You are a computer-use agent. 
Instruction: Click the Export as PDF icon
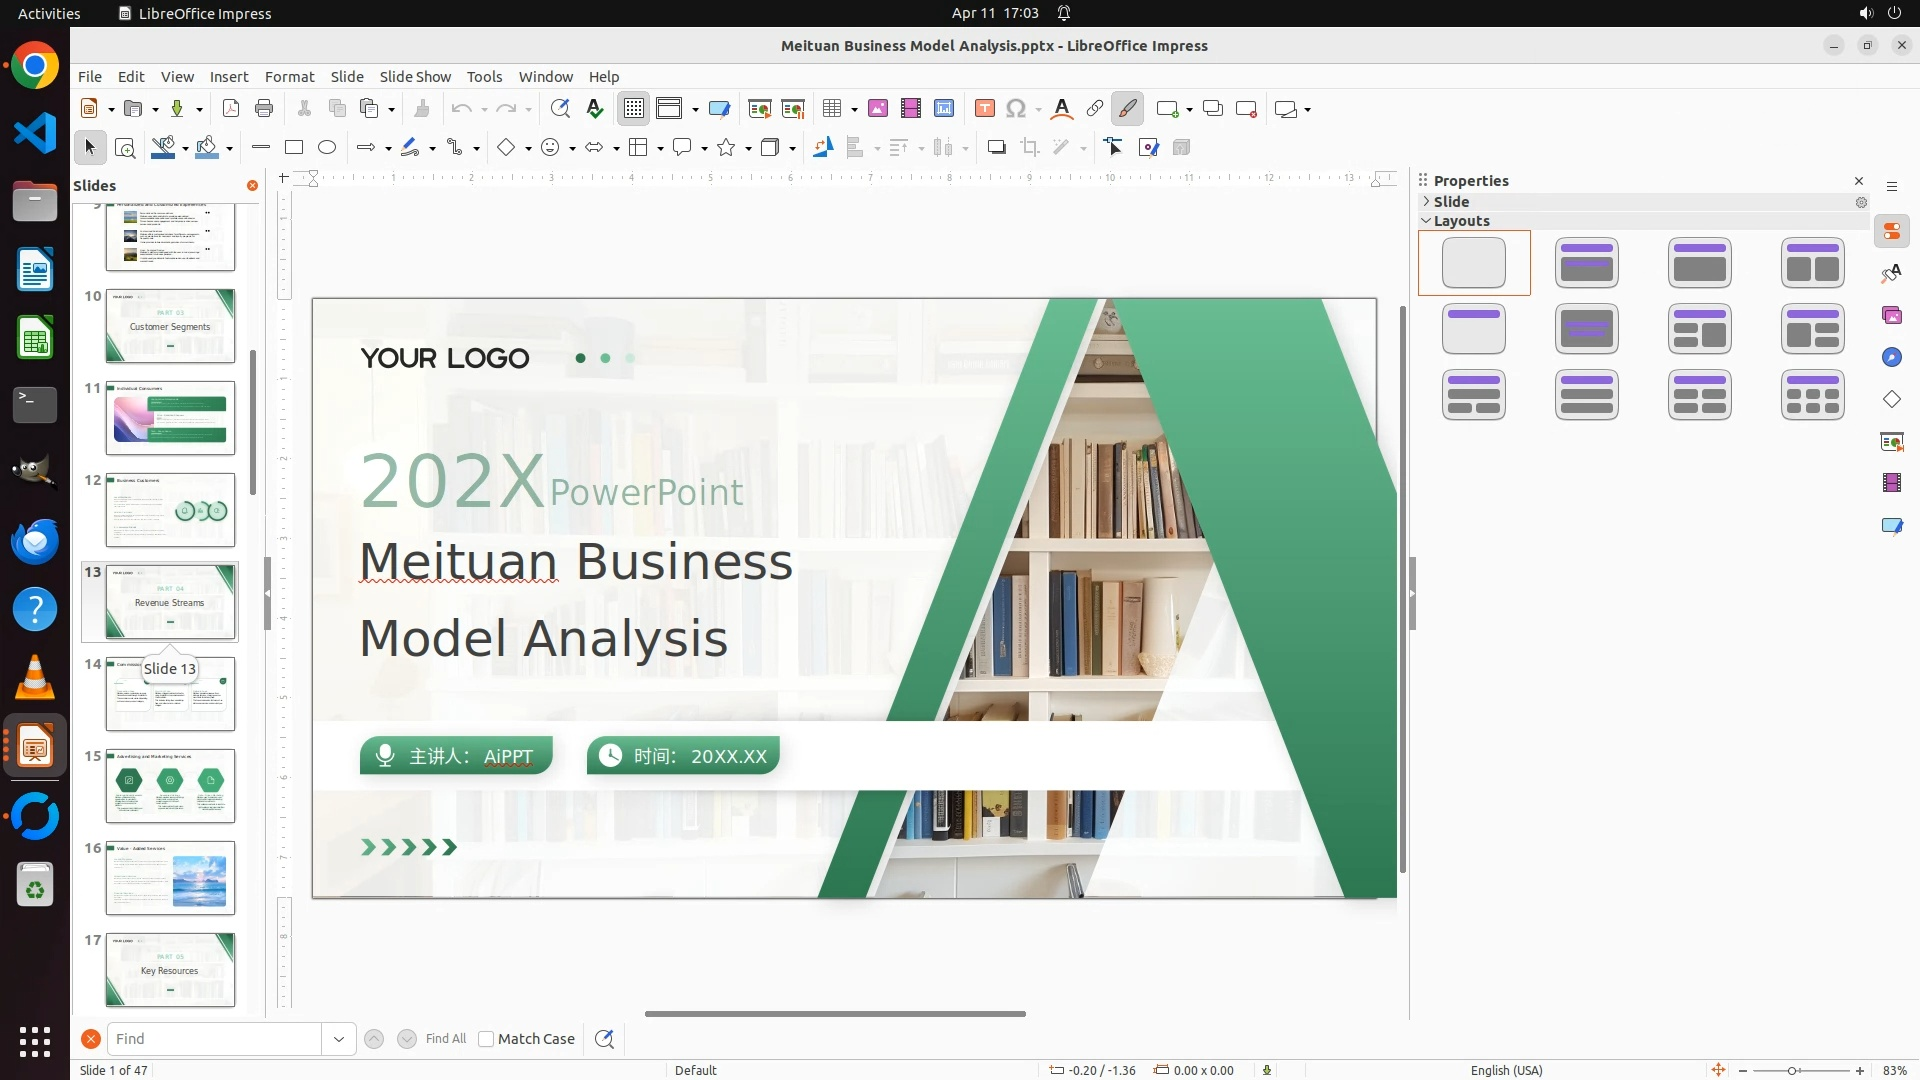click(x=231, y=109)
